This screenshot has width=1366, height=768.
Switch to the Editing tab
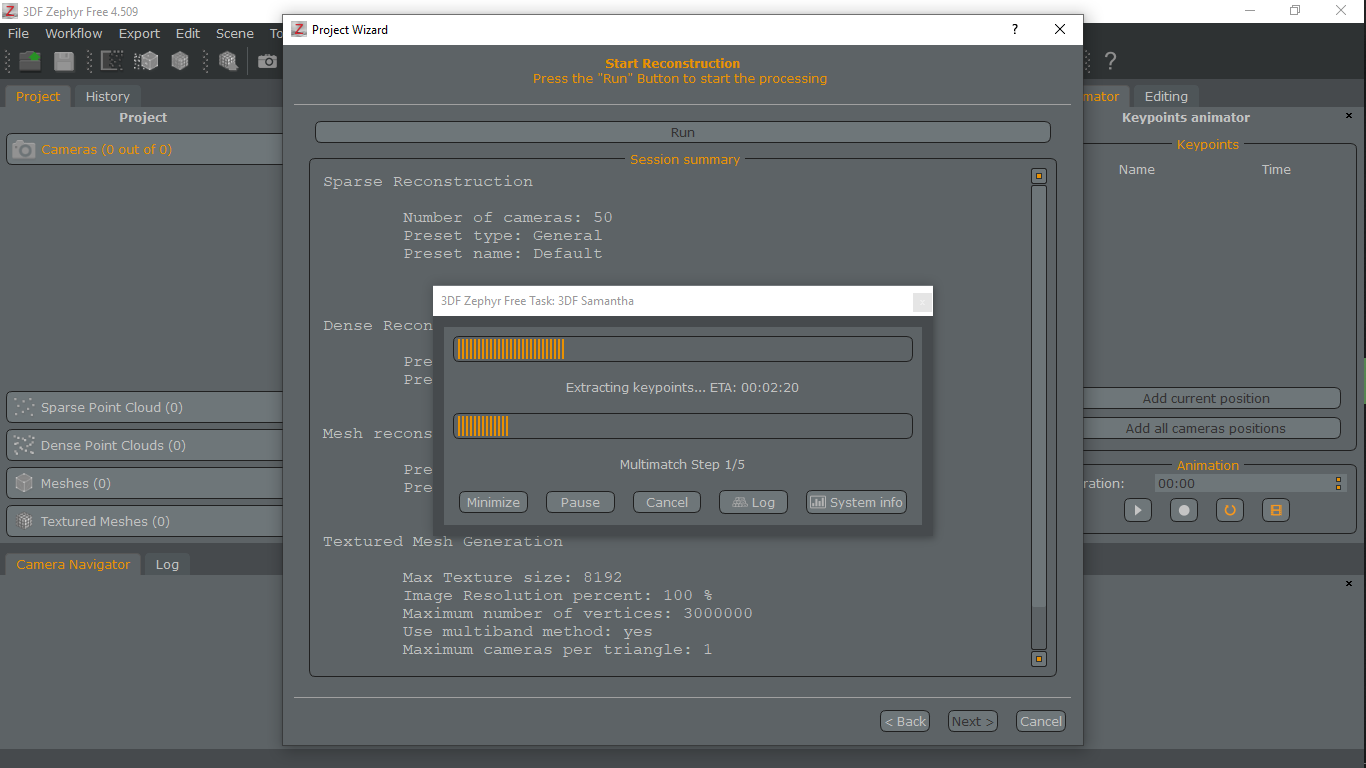tap(1166, 96)
